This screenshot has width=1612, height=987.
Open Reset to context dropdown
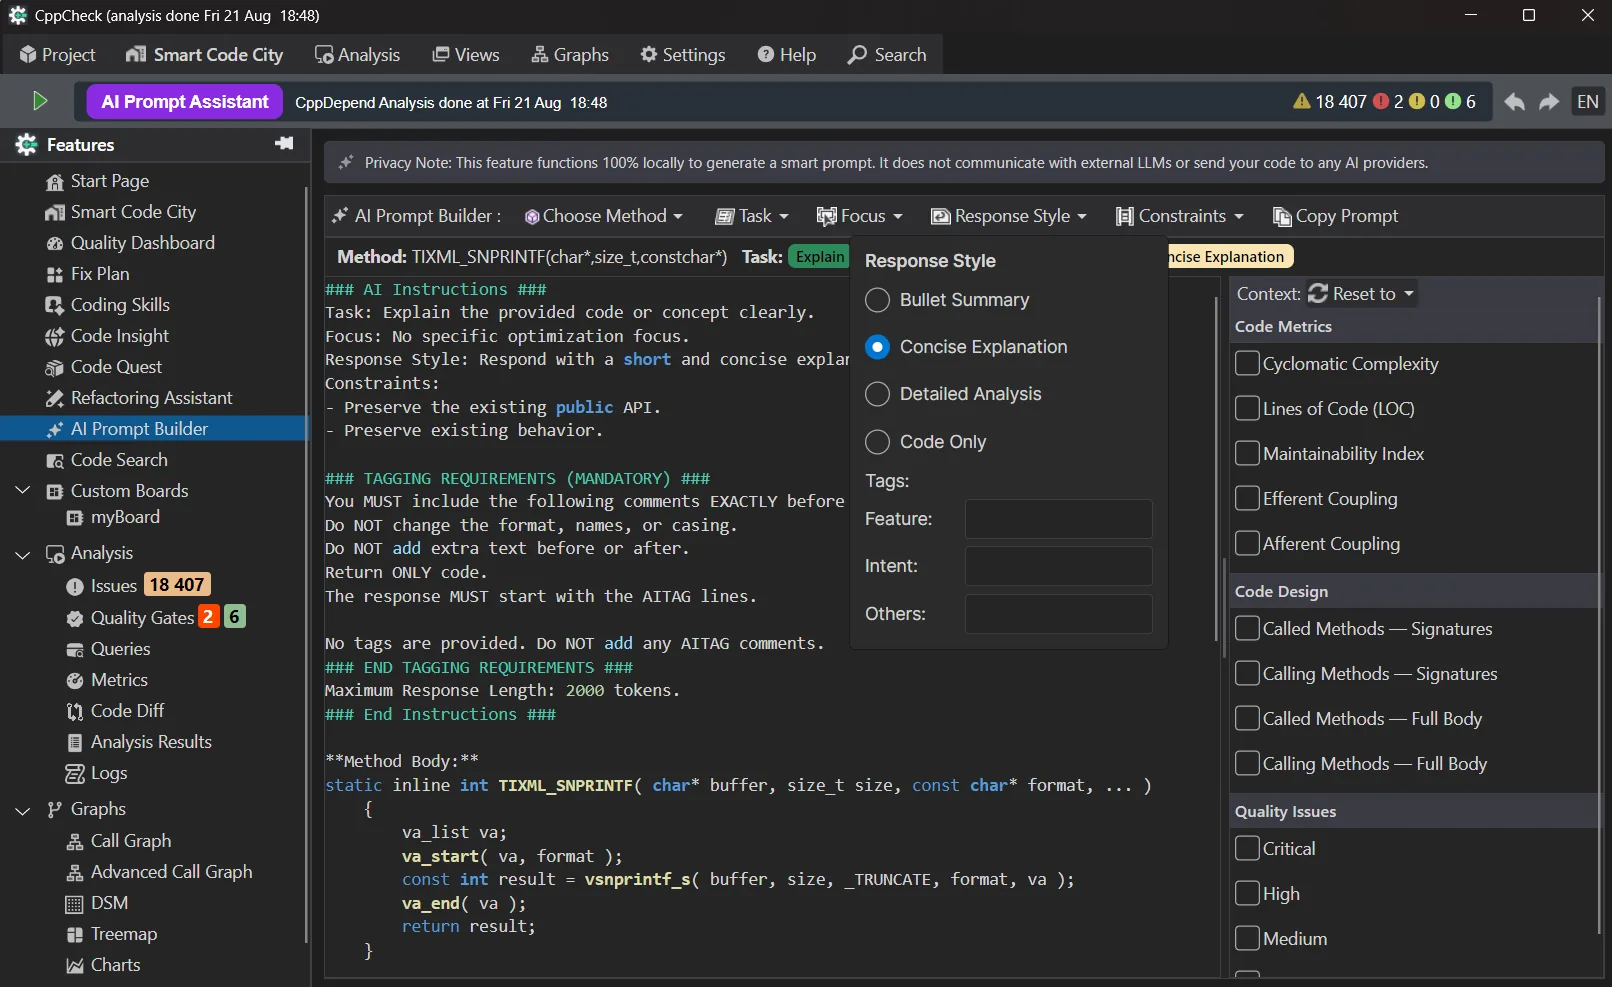pyautogui.click(x=1362, y=293)
